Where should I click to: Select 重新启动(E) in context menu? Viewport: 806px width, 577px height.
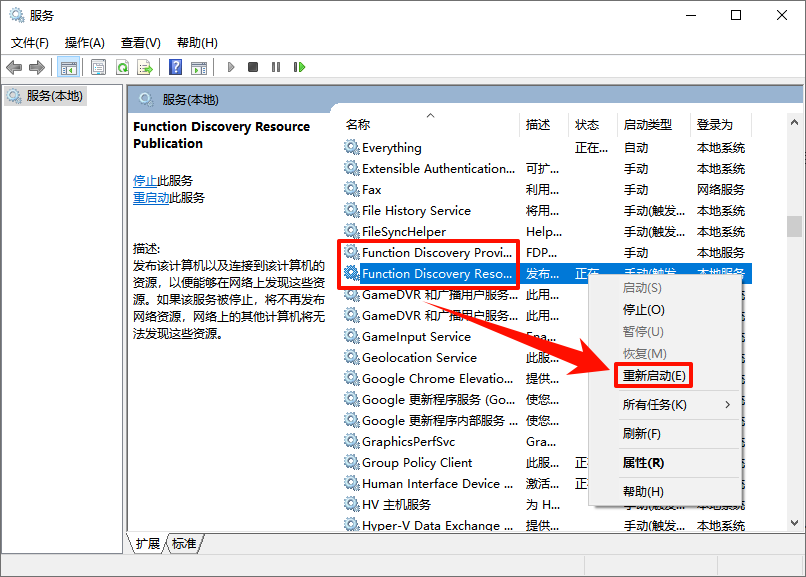653,376
